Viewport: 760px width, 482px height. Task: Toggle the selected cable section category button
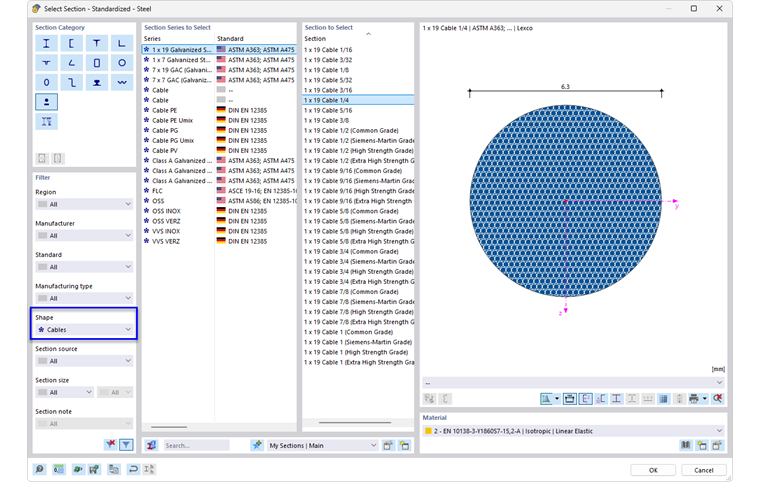46,101
